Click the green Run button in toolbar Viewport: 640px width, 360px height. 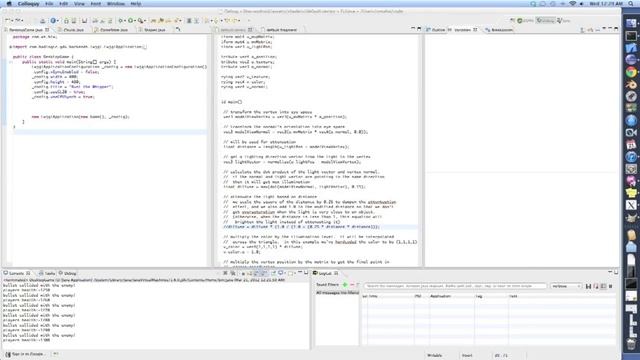pyautogui.click(x=130, y=20)
